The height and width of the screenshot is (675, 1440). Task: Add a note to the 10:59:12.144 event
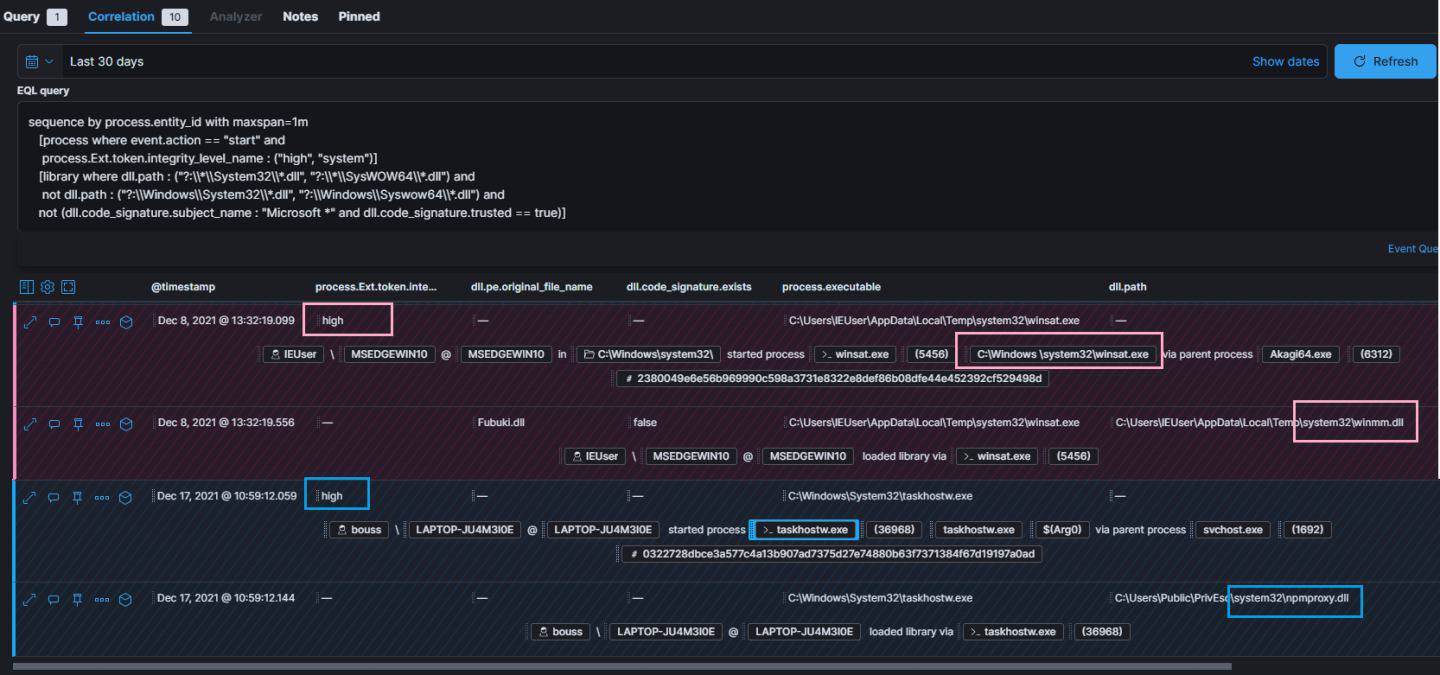click(55, 599)
